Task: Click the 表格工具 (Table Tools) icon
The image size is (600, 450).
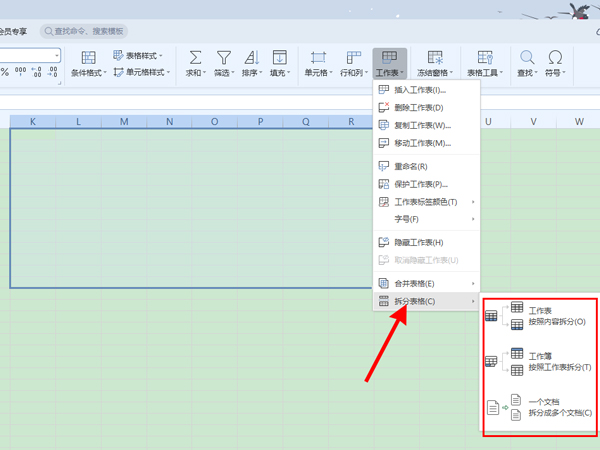Action: click(x=485, y=58)
